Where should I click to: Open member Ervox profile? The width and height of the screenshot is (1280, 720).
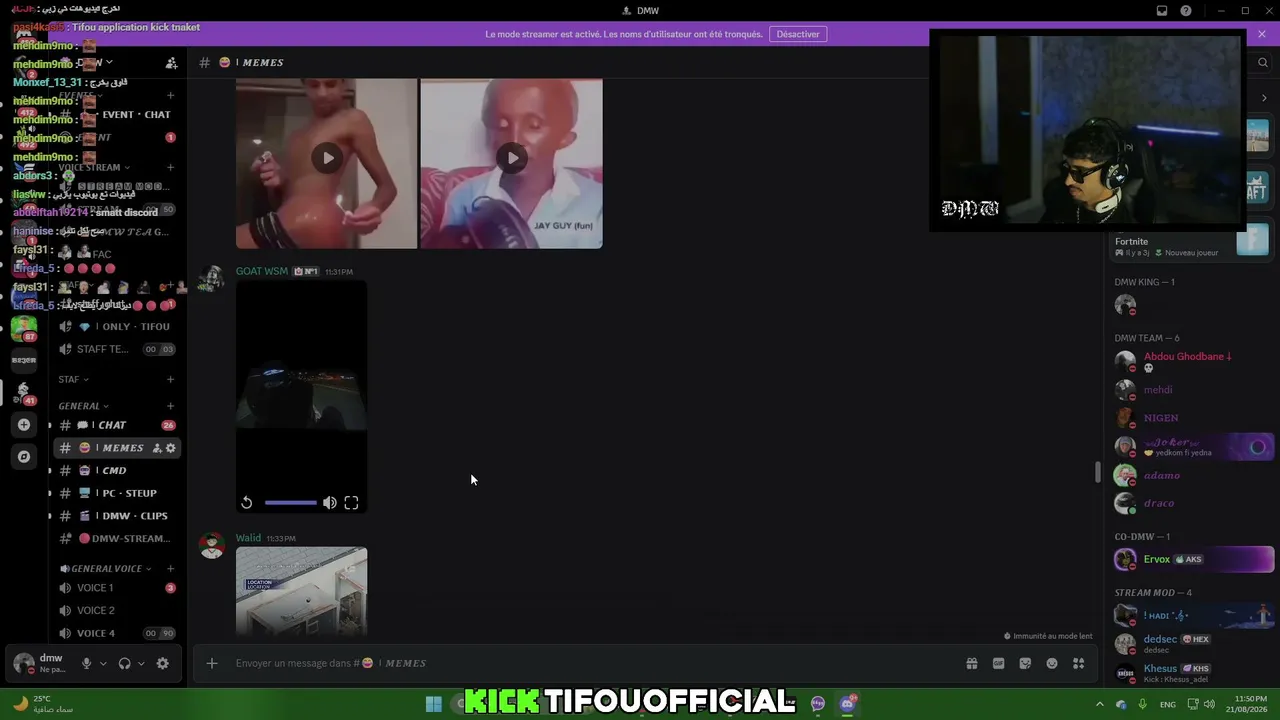click(x=1193, y=559)
